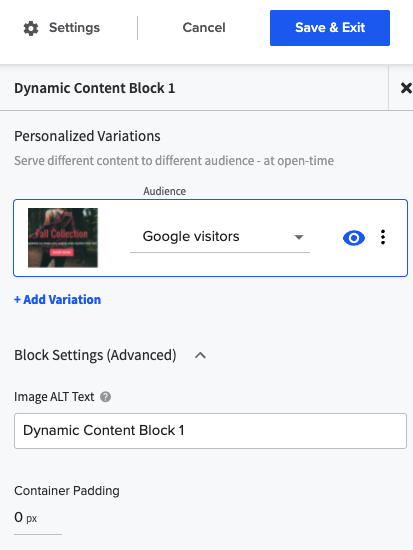Click the audience dropdown arrow
The image size is (413, 550).
[299, 237]
